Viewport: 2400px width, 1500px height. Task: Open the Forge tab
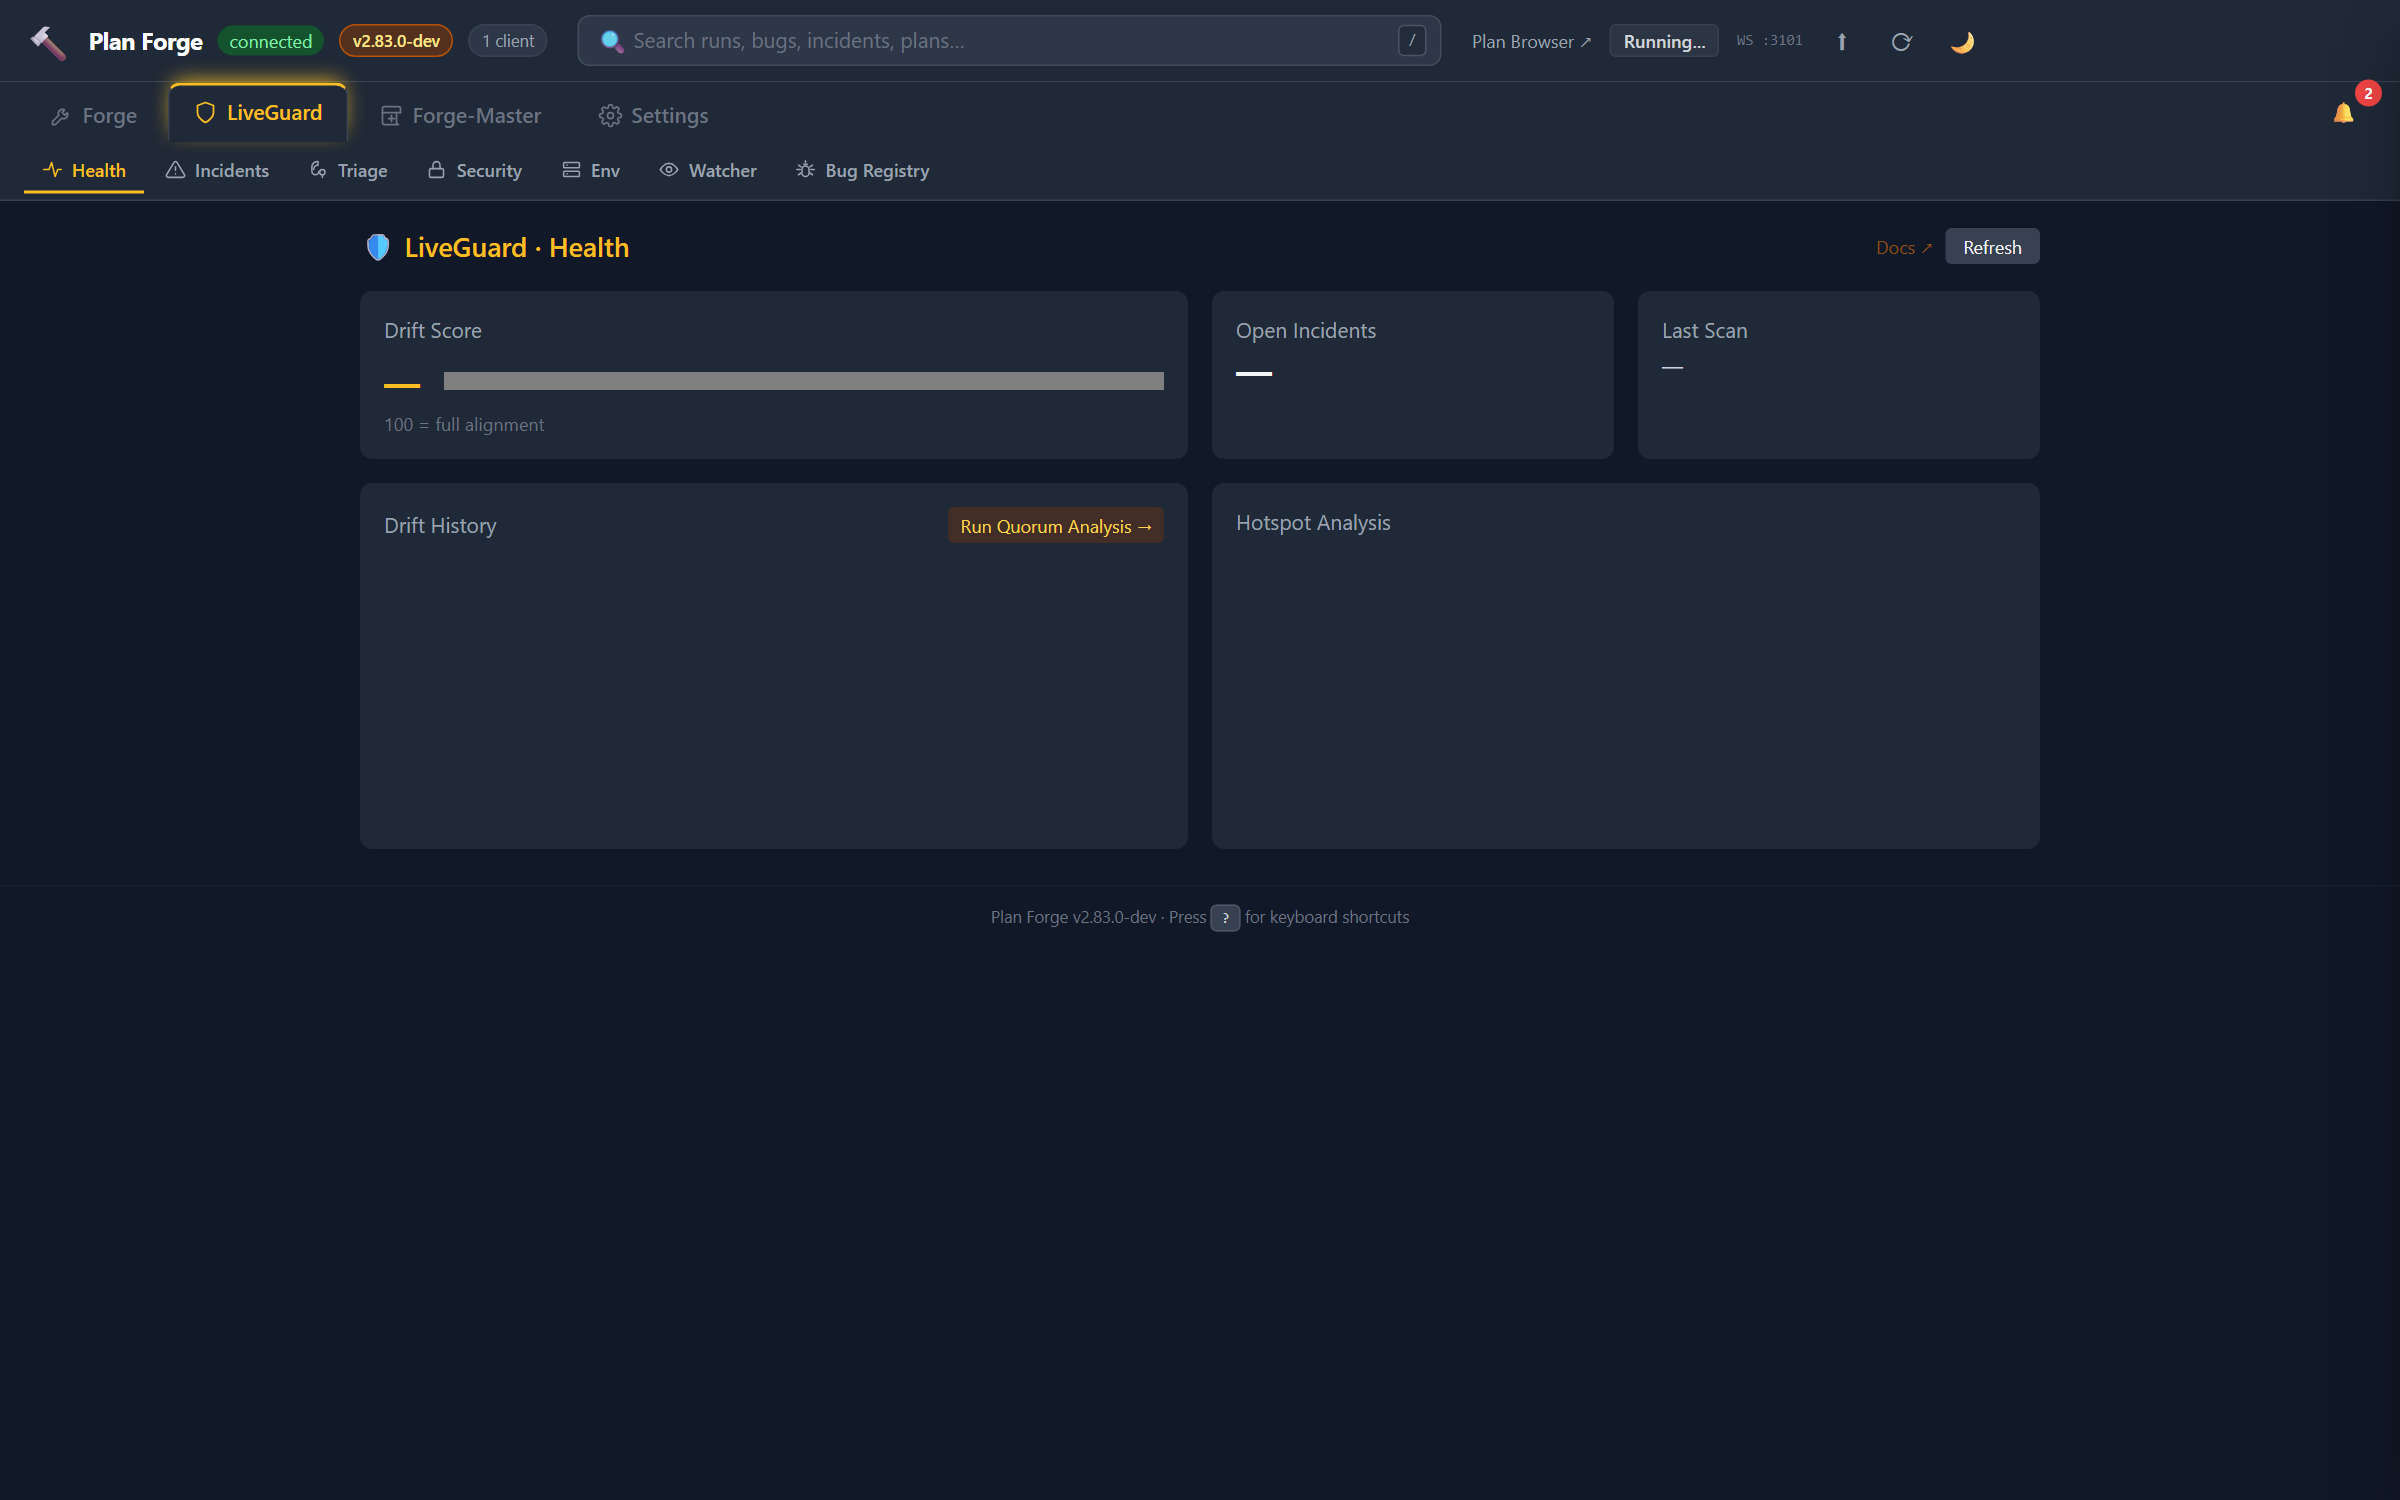click(x=94, y=116)
